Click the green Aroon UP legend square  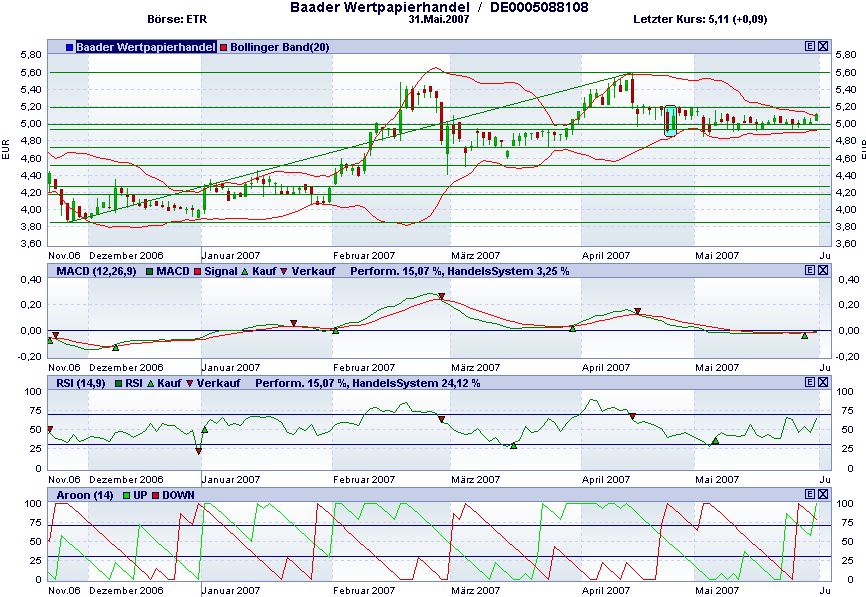coord(126,495)
